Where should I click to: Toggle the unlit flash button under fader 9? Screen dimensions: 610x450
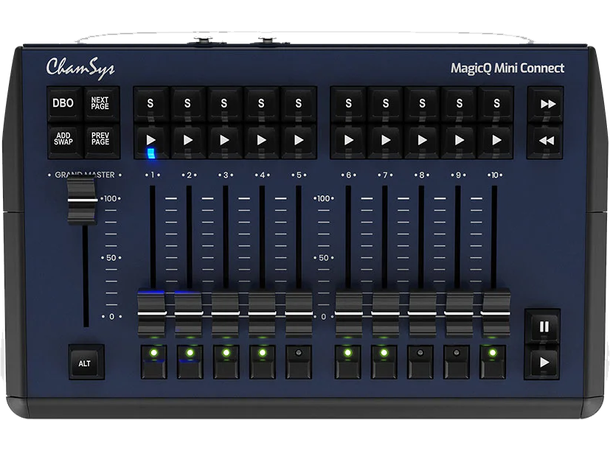pyautogui.click(x=456, y=362)
